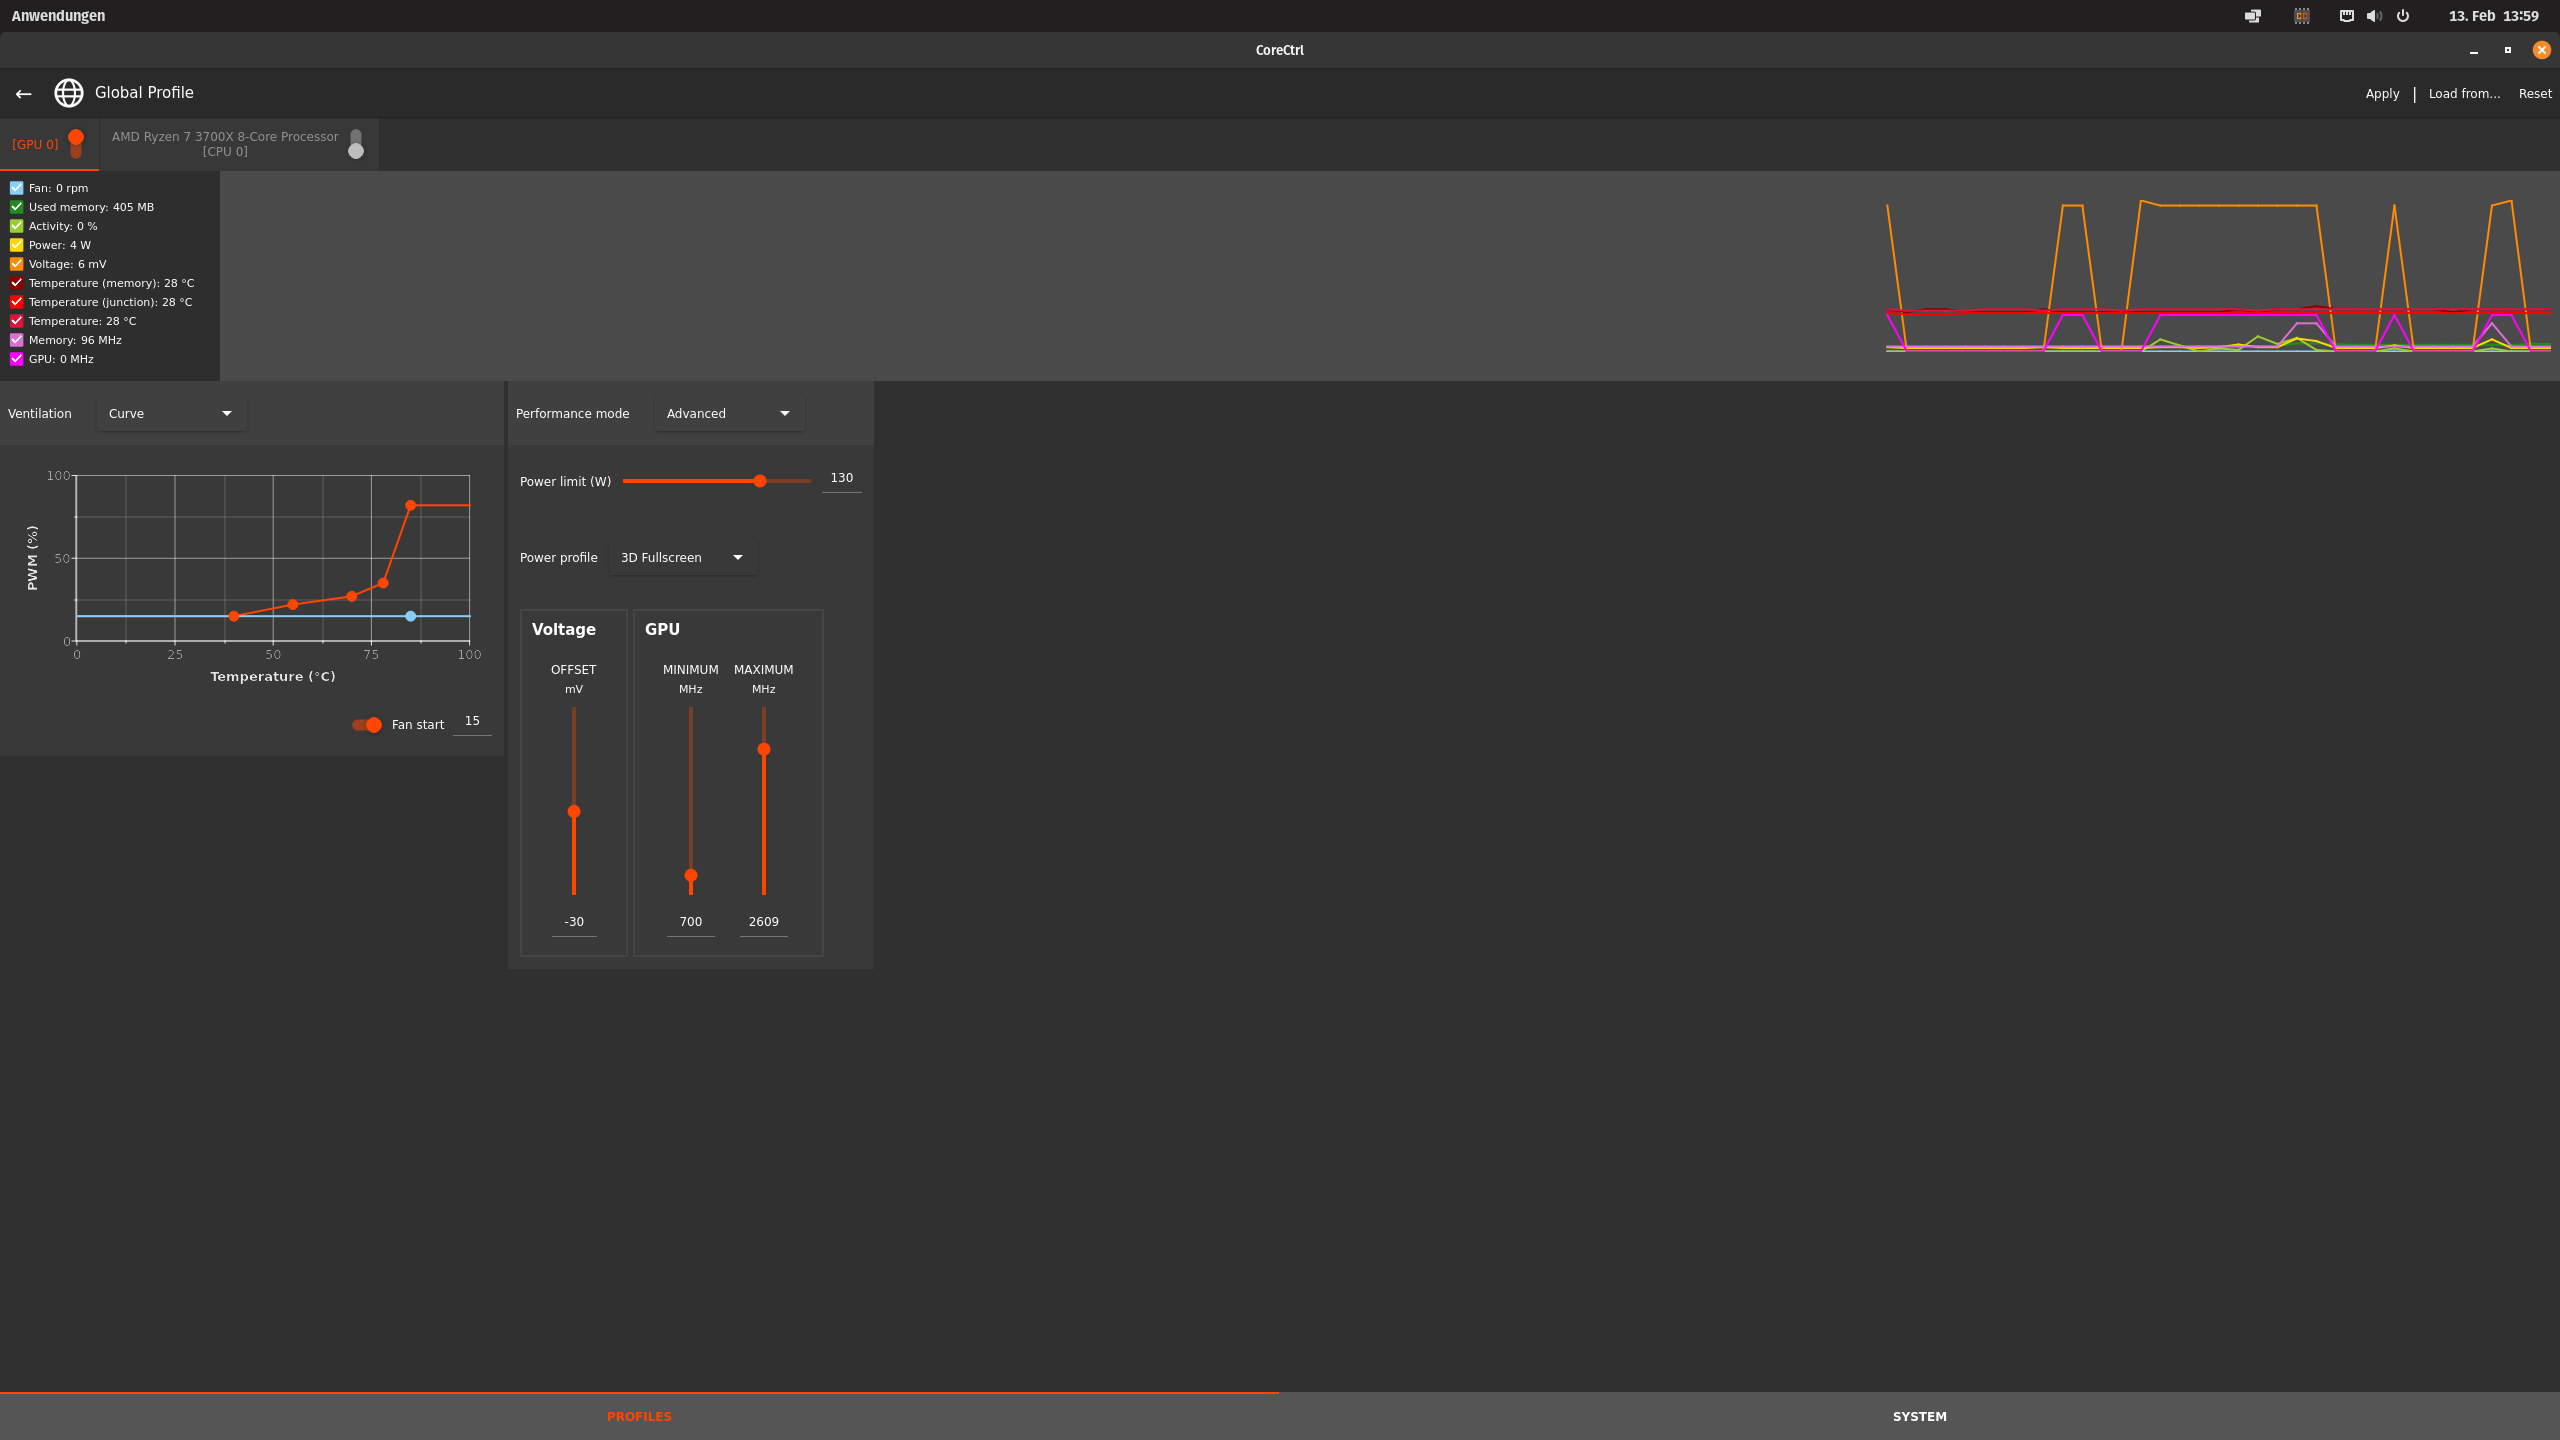Disable the Fan start toggle
Image resolution: width=2560 pixels, height=1440 pixels.
(367, 725)
